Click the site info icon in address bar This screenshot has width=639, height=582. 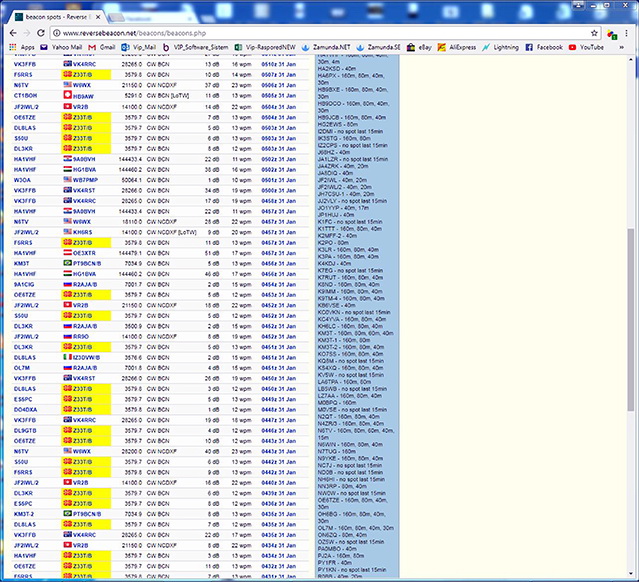pos(57,33)
